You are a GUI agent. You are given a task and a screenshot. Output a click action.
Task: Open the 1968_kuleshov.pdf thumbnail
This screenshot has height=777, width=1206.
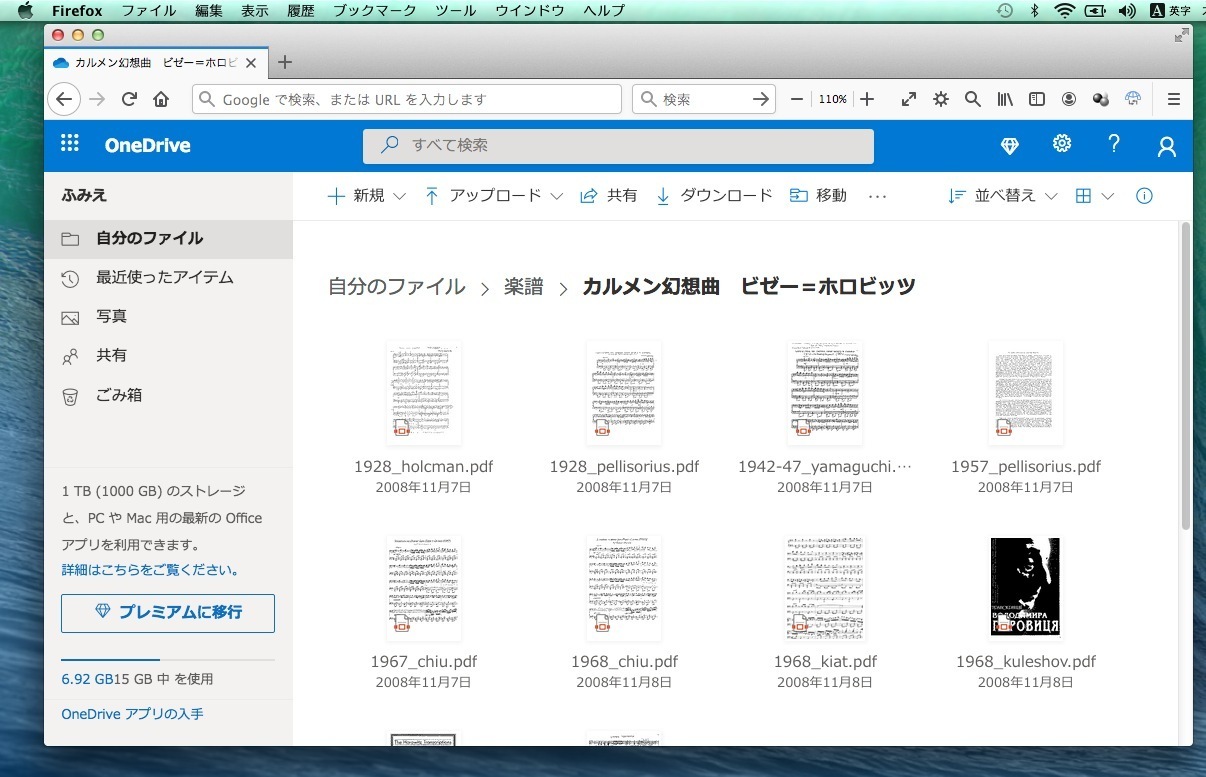(1025, 588)
